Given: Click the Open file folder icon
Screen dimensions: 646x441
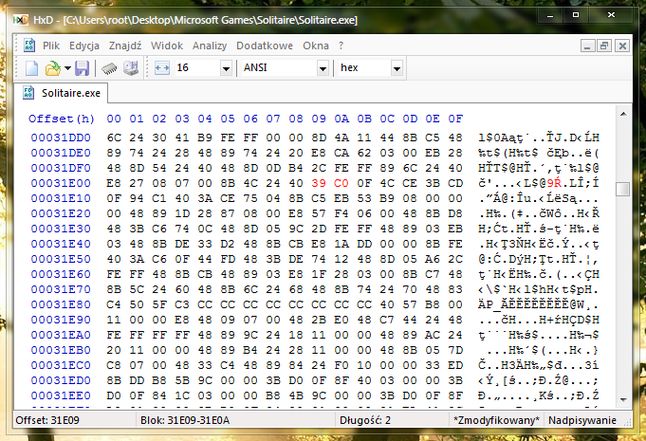Looking at the screenshot, I should coord(53,68).
